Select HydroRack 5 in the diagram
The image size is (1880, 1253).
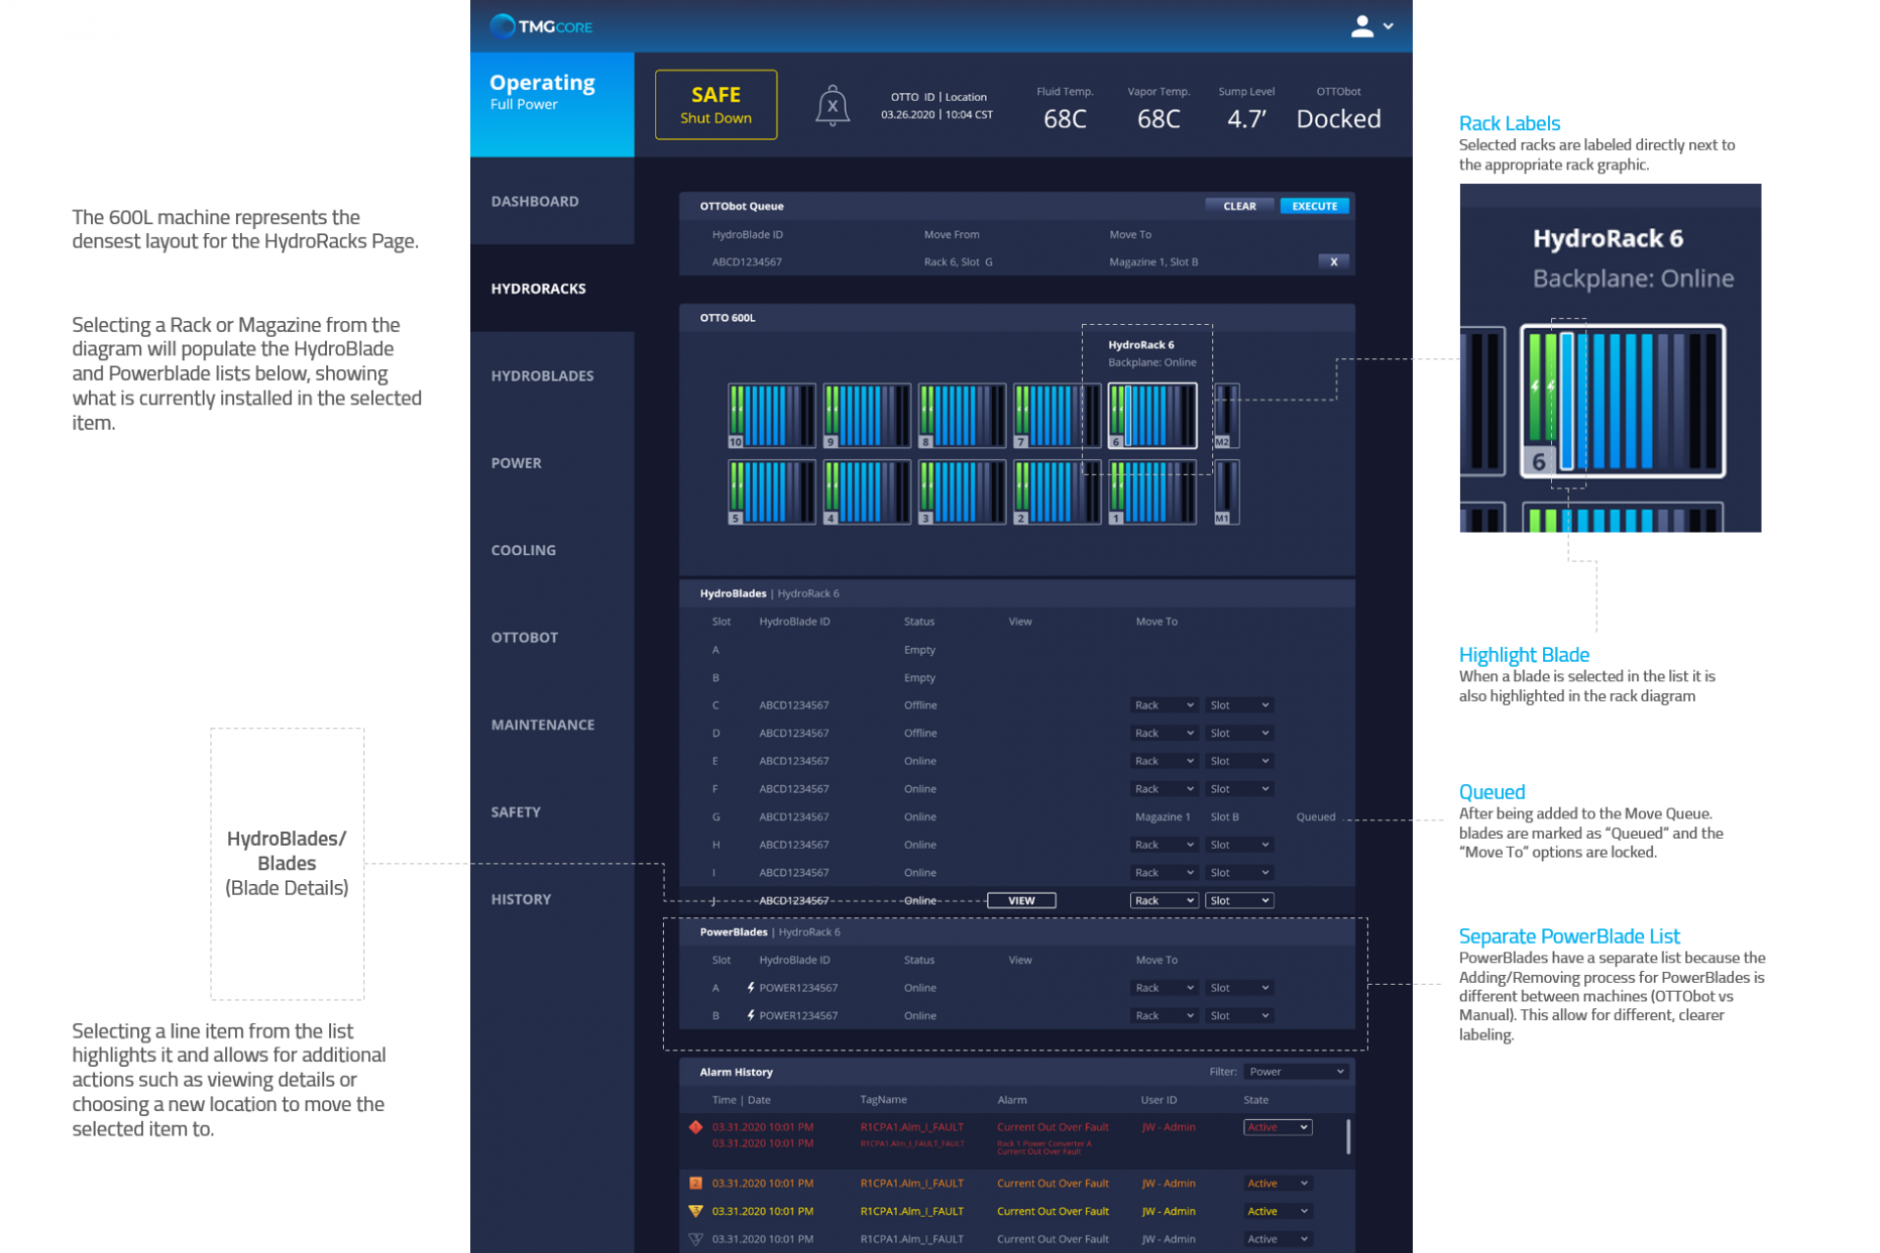coord(771,492)
